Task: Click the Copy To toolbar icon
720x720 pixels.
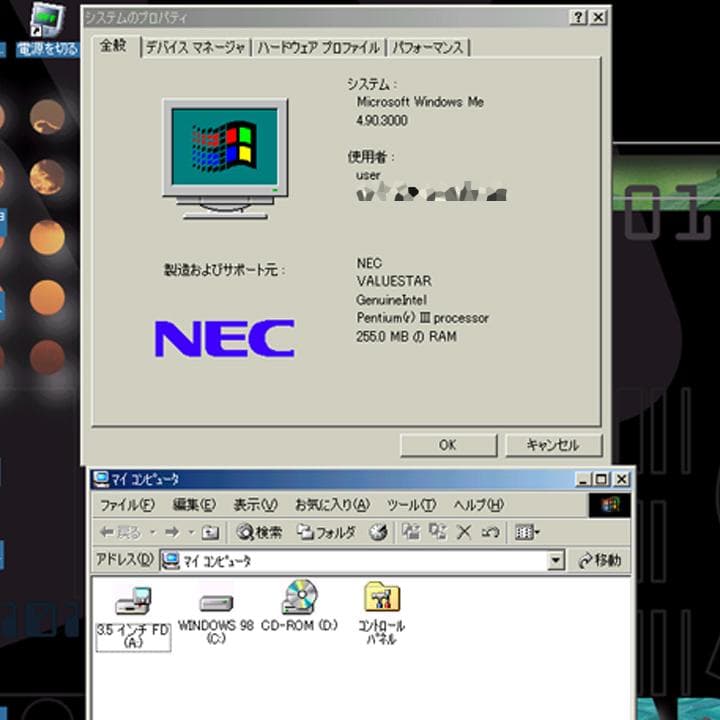Action: (x=438, y=533)
